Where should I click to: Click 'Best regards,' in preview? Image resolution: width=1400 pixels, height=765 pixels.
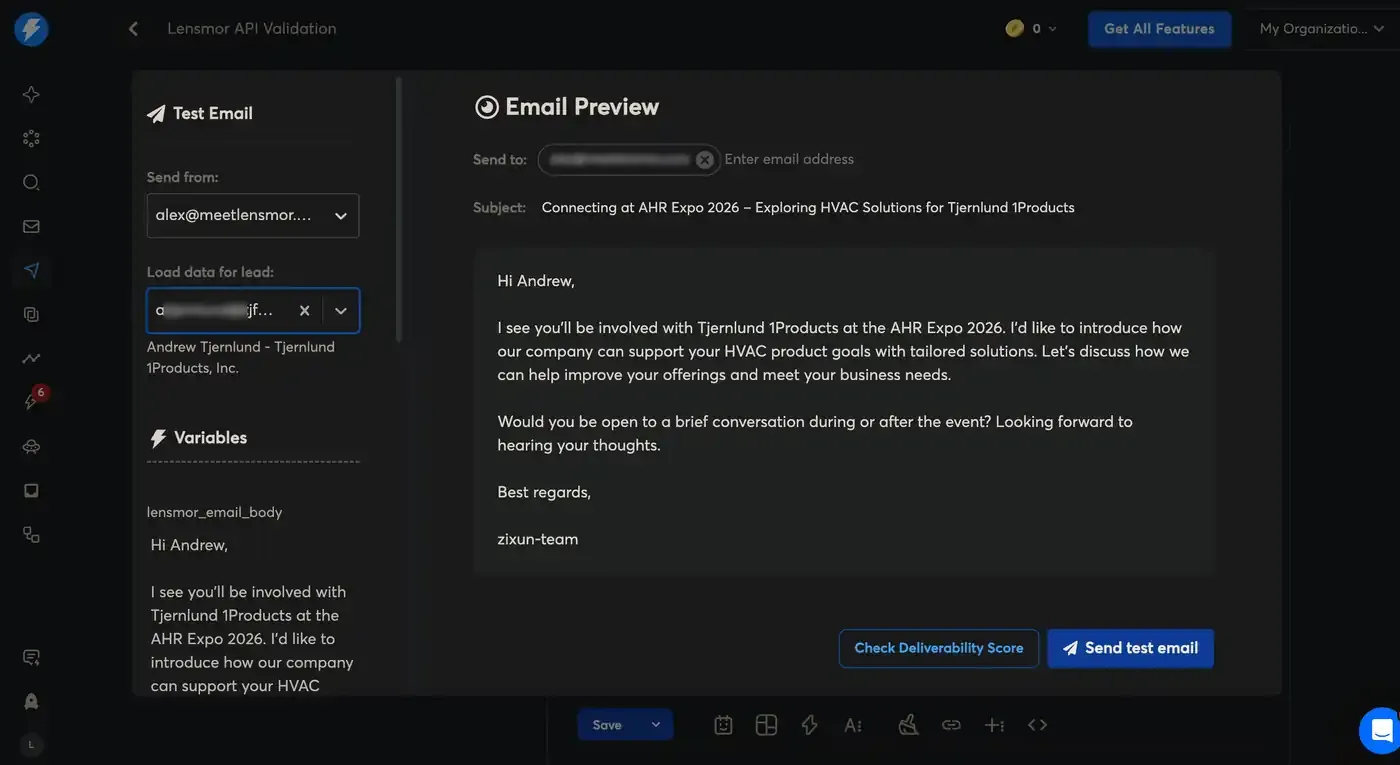pos(544,492)
